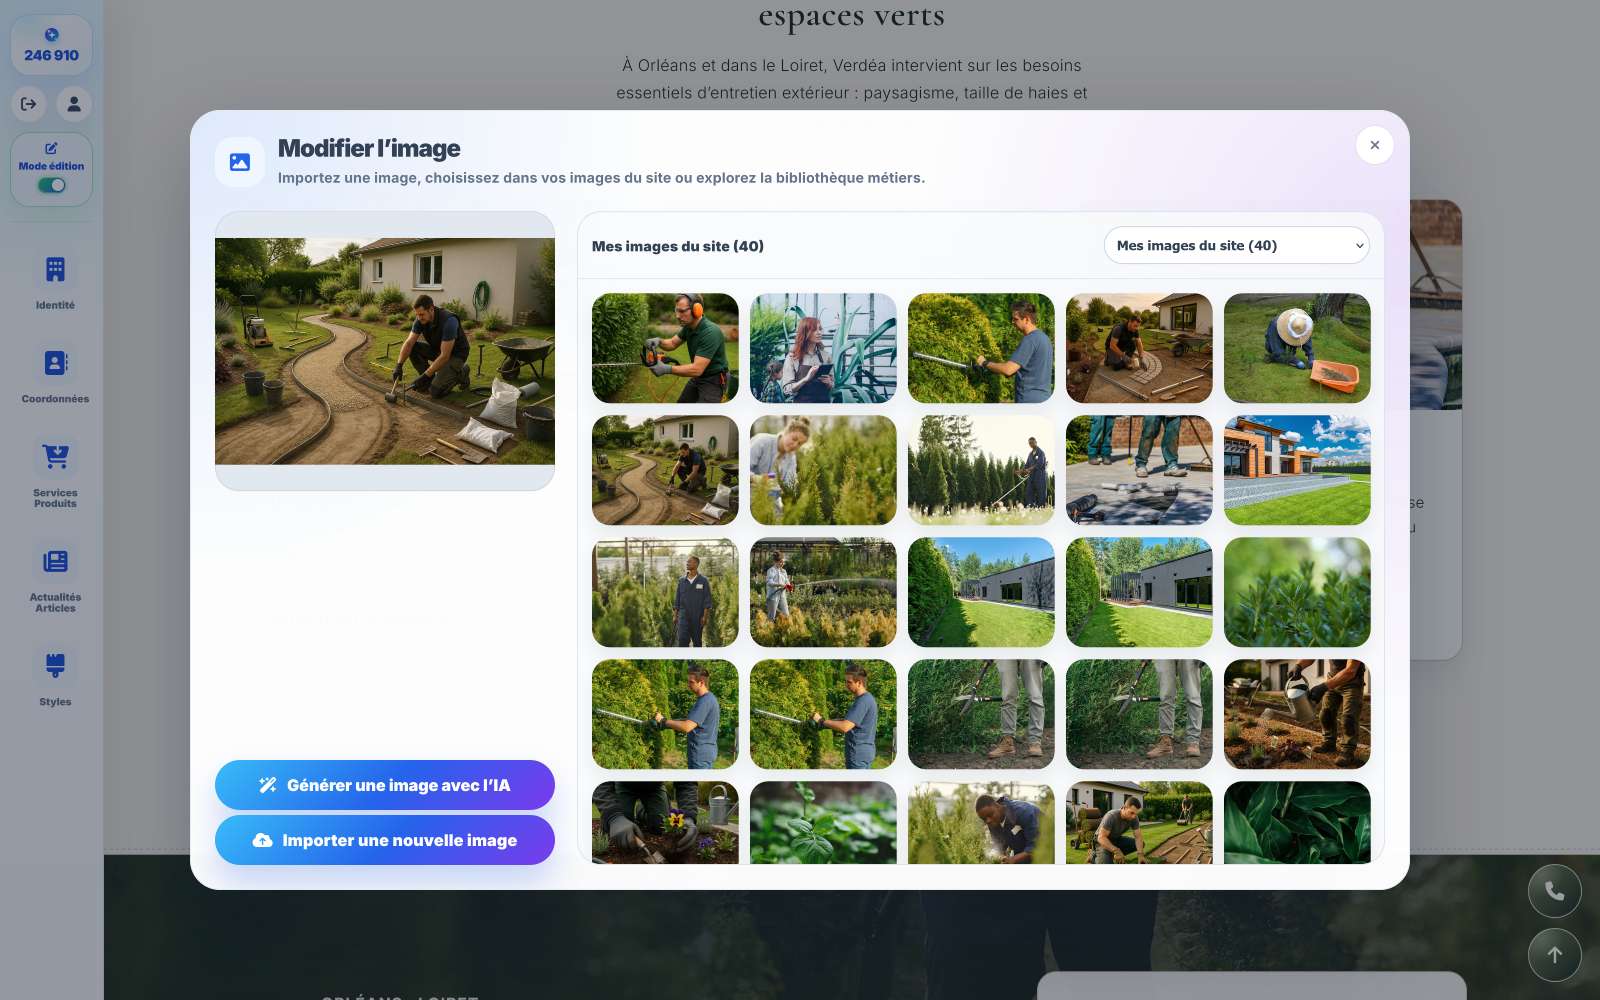1600x1000 pixels.
Task: Select fourth-row third thumbnail of shears and boots
Action: (981, 714)
